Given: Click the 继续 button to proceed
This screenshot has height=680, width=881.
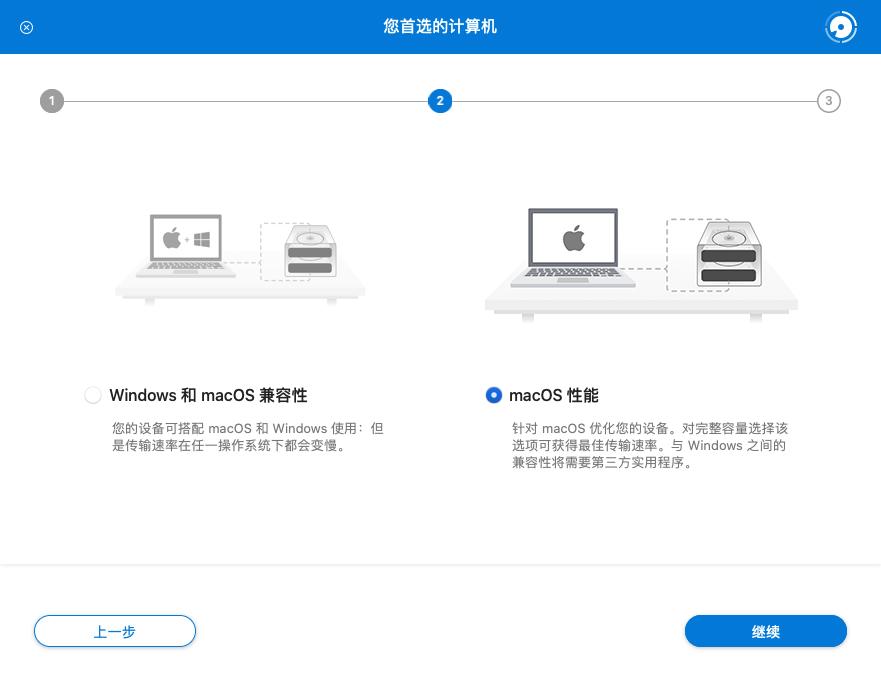Looking at the screenshot, I should tap(766, 631).
